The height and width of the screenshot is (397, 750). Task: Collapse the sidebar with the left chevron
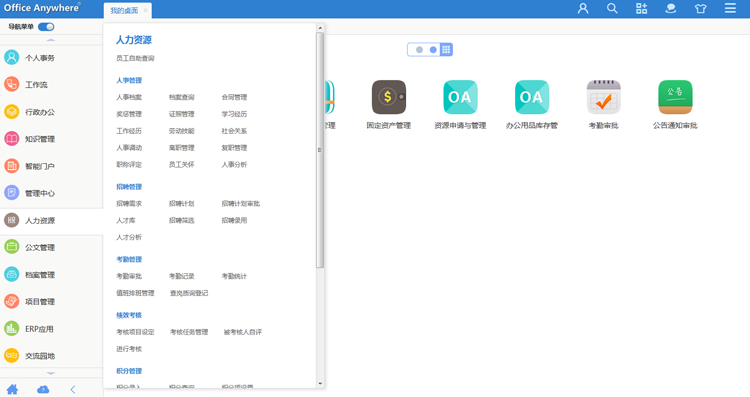click(73, 389)
